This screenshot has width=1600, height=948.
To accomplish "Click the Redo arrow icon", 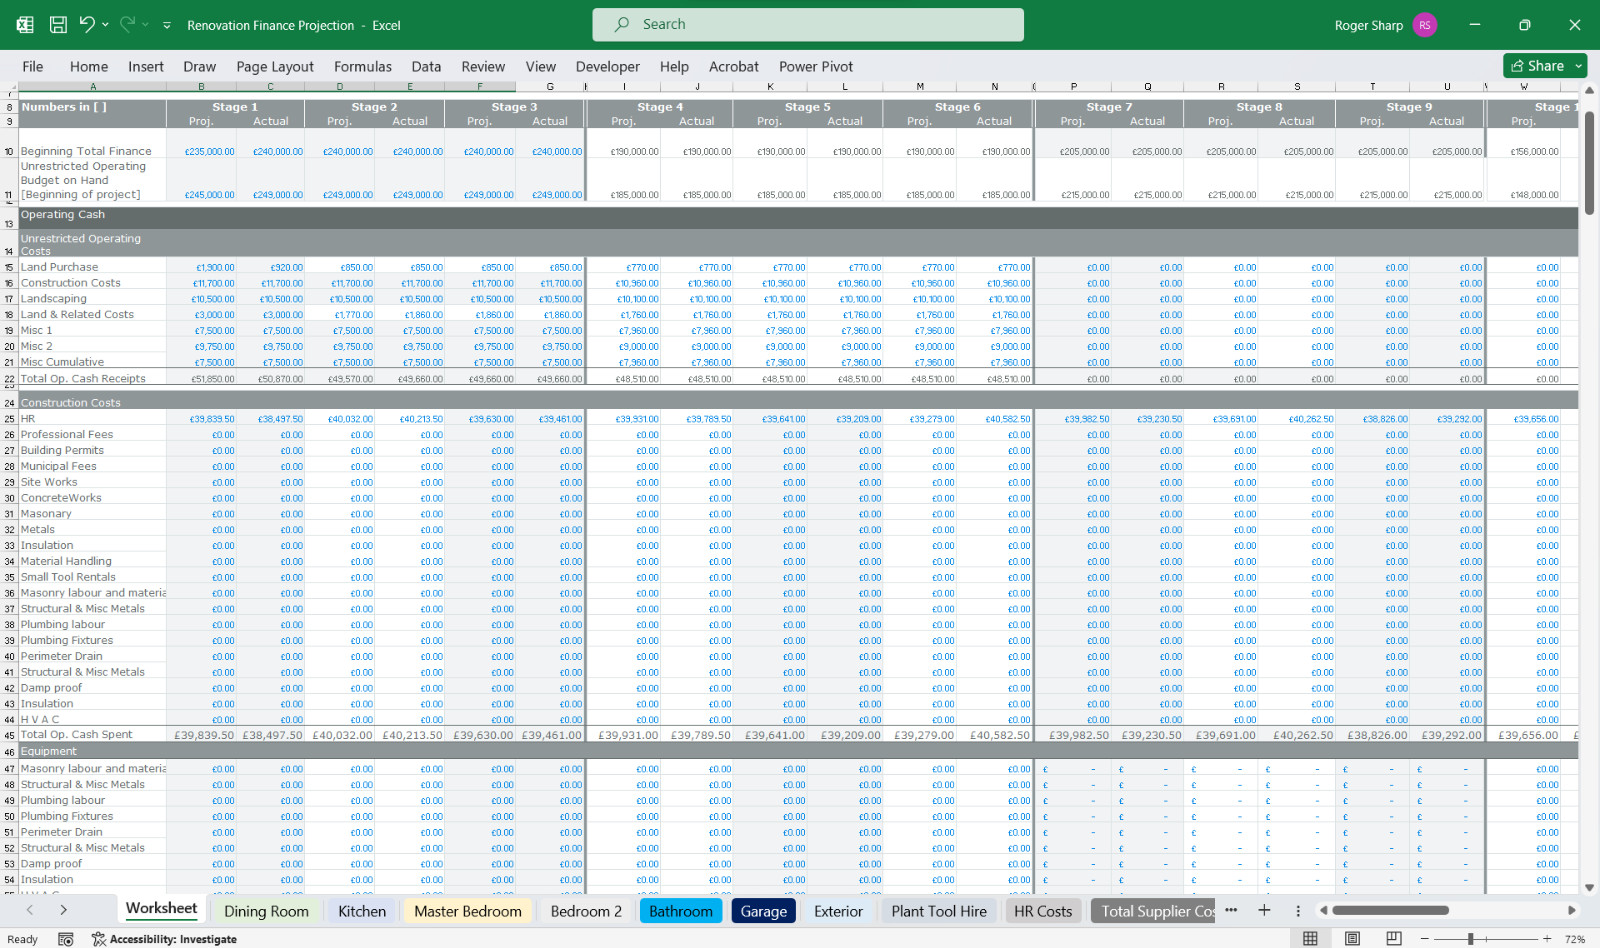I will [x=127, y=24].
